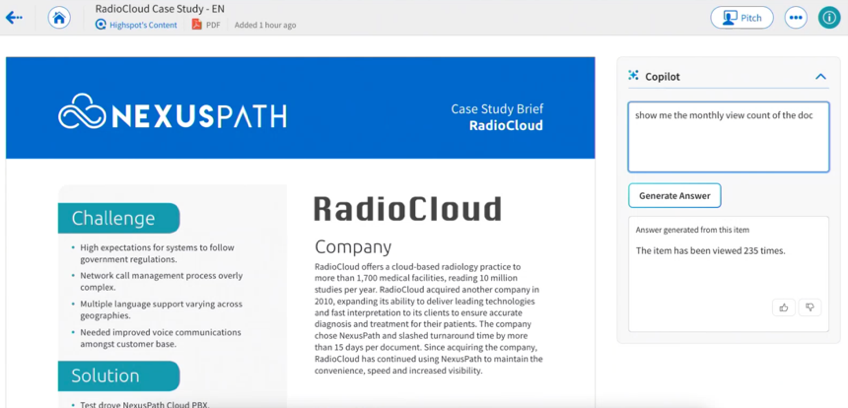Click the Pitch button
Image resolution: width=848 pixels, height=408 pixels.
pos(742,18)
